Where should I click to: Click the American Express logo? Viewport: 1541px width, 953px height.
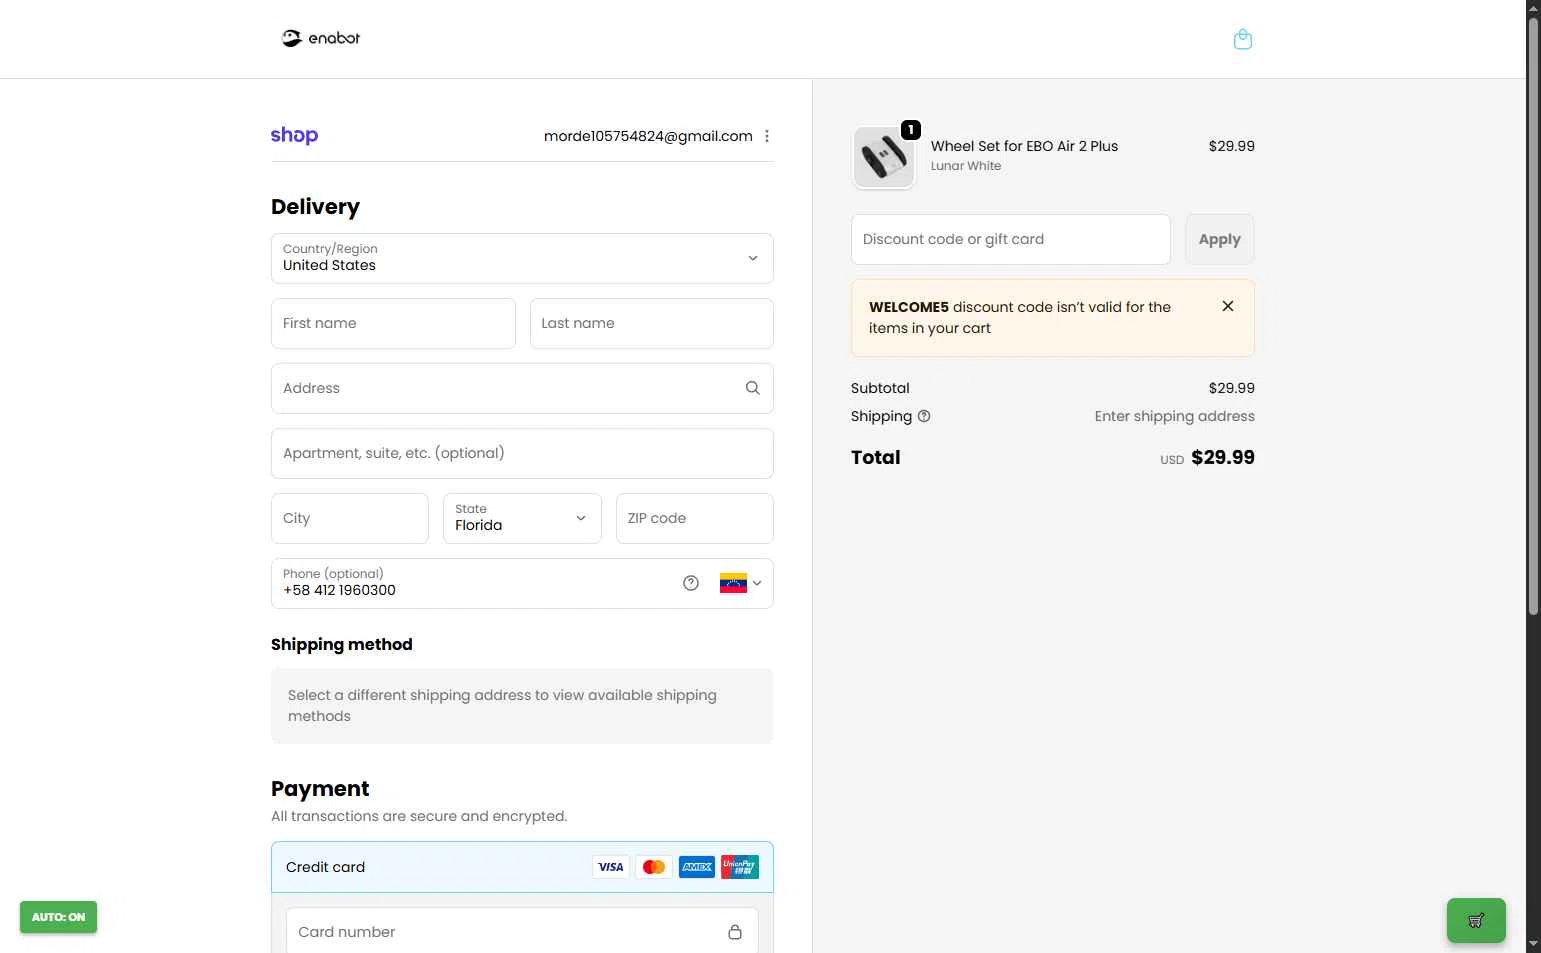coord(697,867)
